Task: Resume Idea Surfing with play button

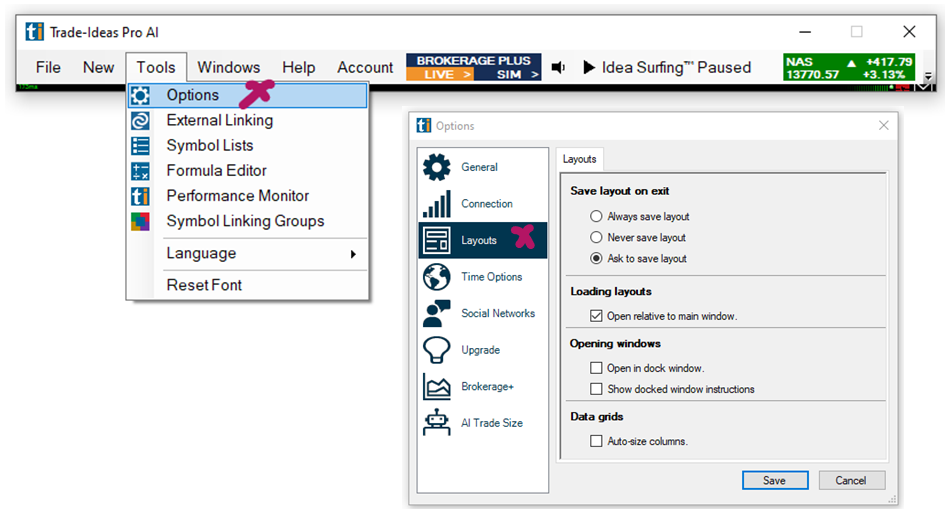Action: (x=589, y=68)
